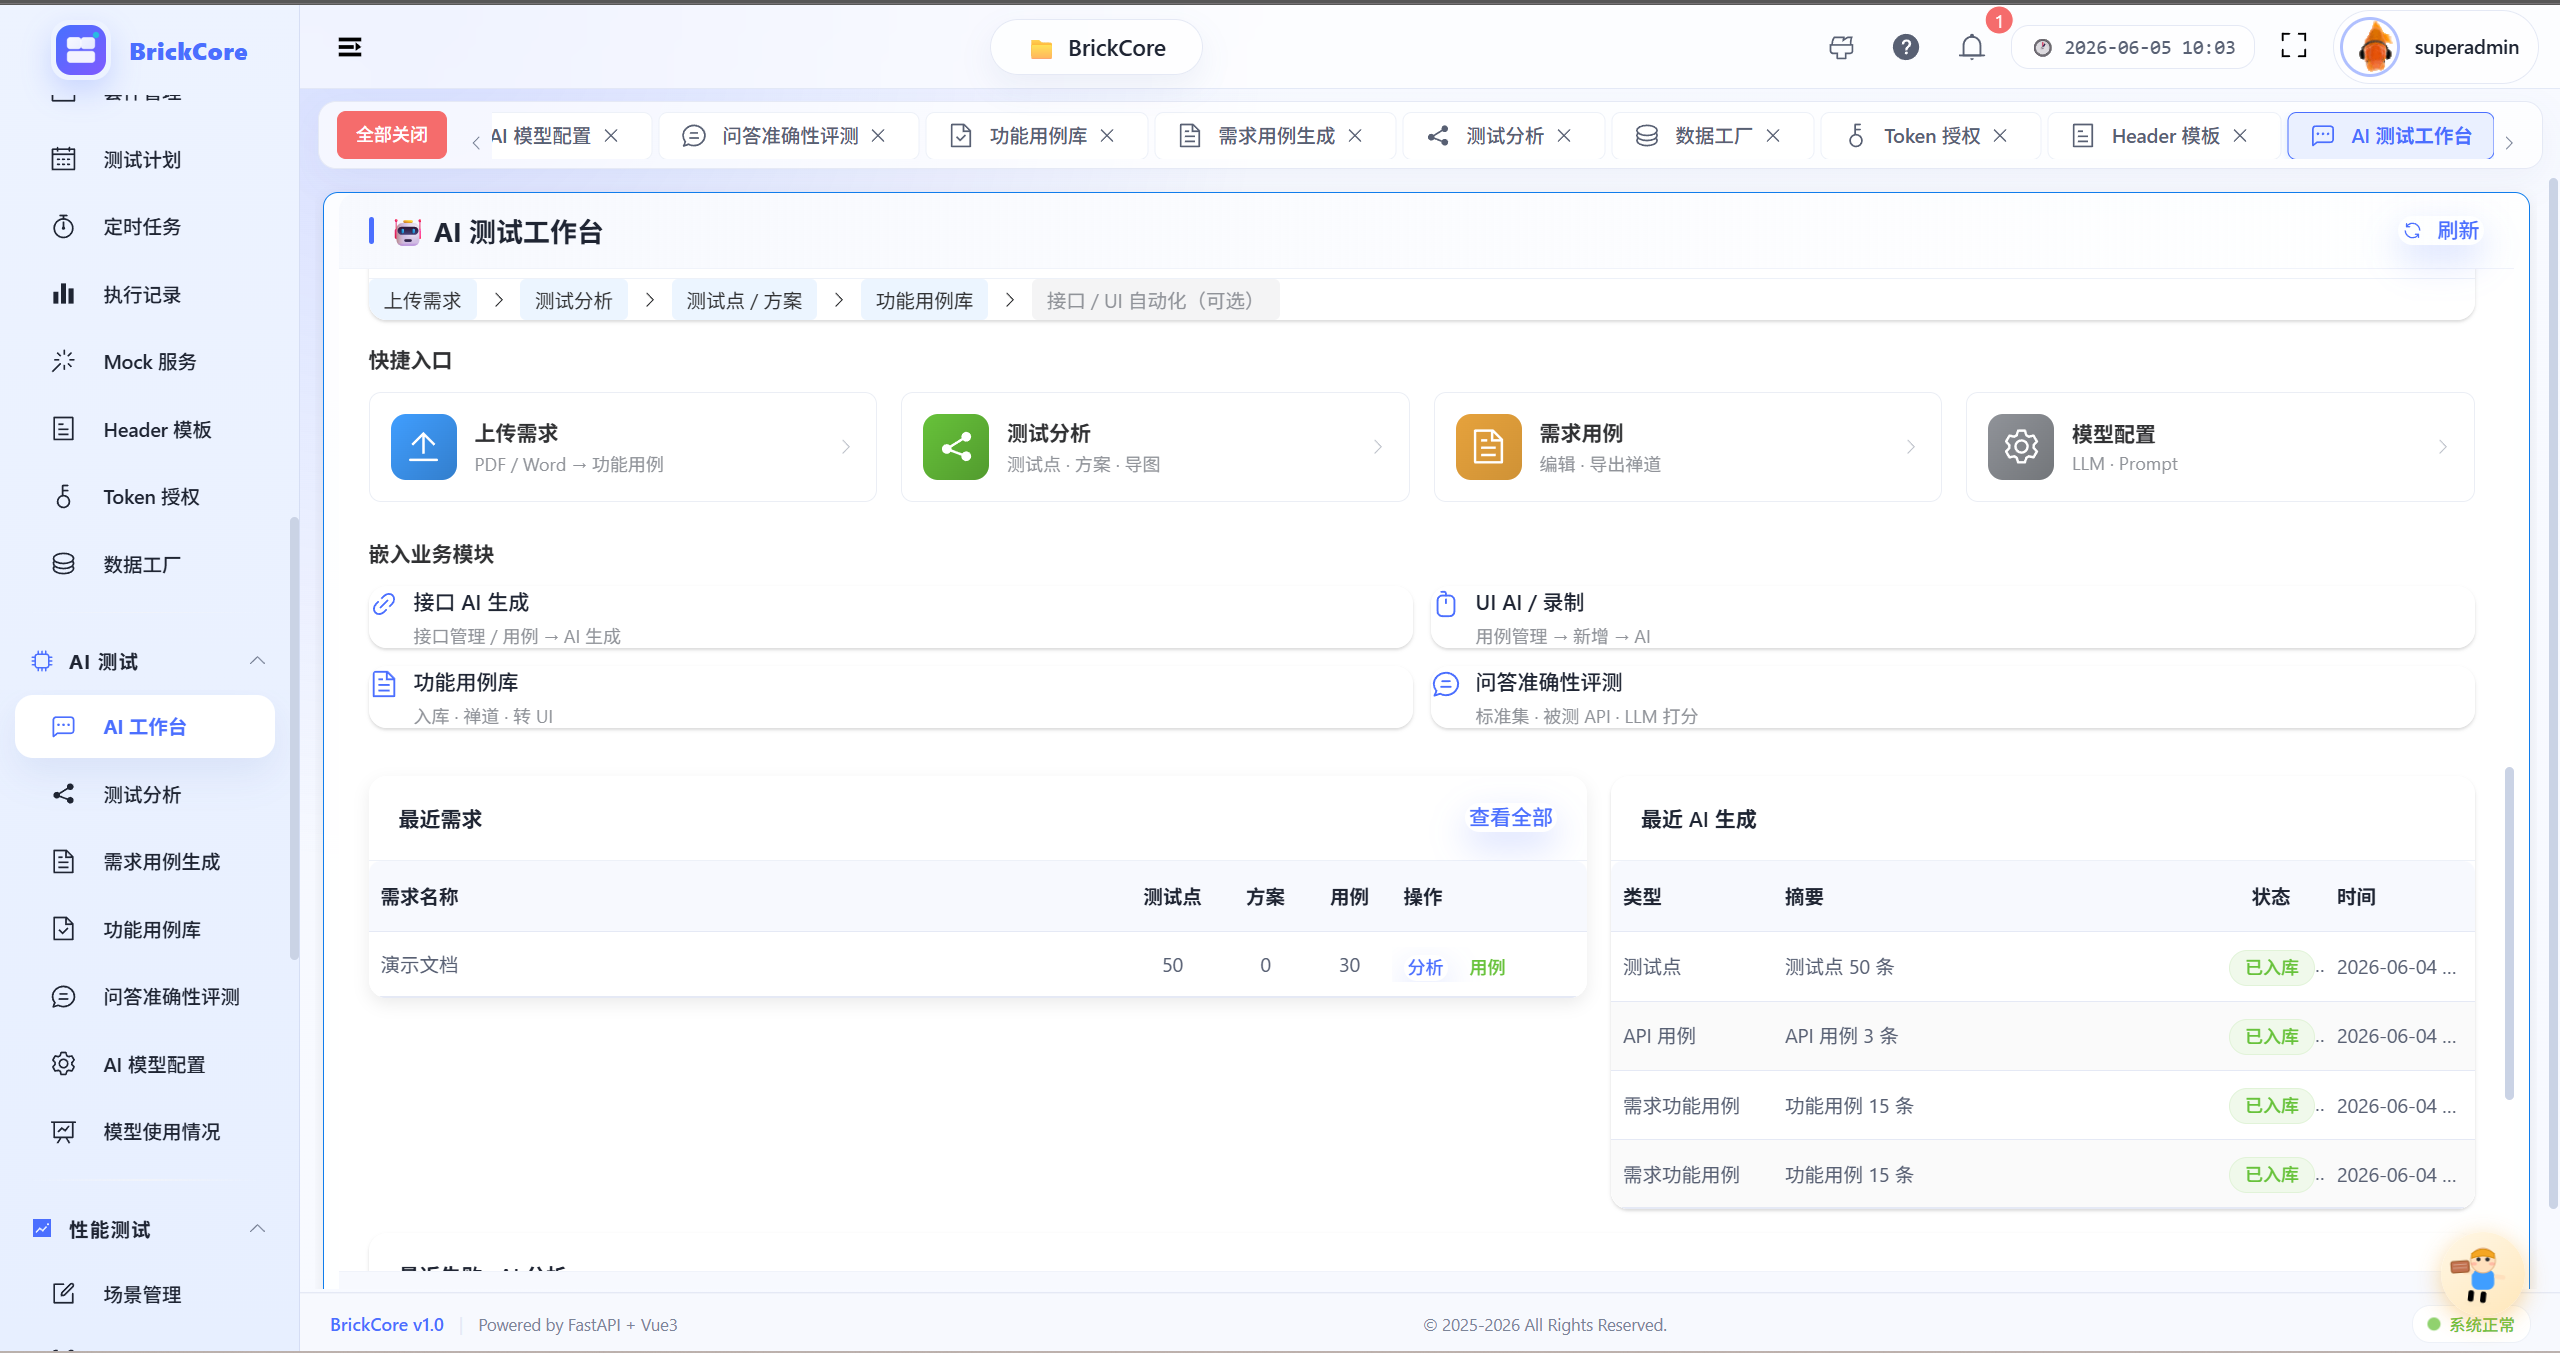Open Mock 服务 in the sidebar

145,362
